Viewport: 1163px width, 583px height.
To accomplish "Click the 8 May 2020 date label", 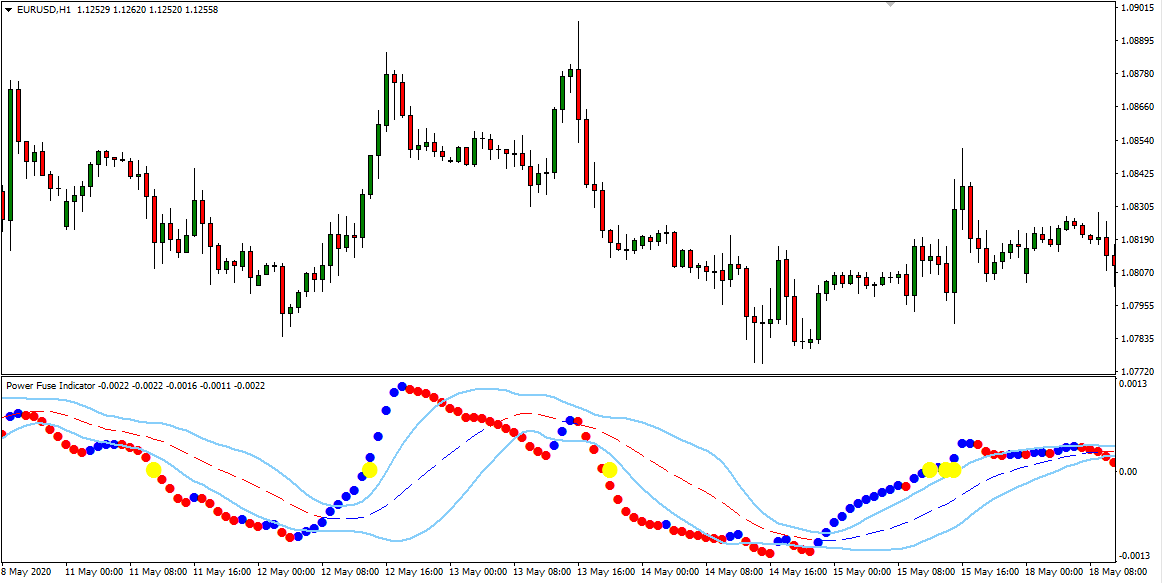I will pyautogui.click(x=26, y=573).
